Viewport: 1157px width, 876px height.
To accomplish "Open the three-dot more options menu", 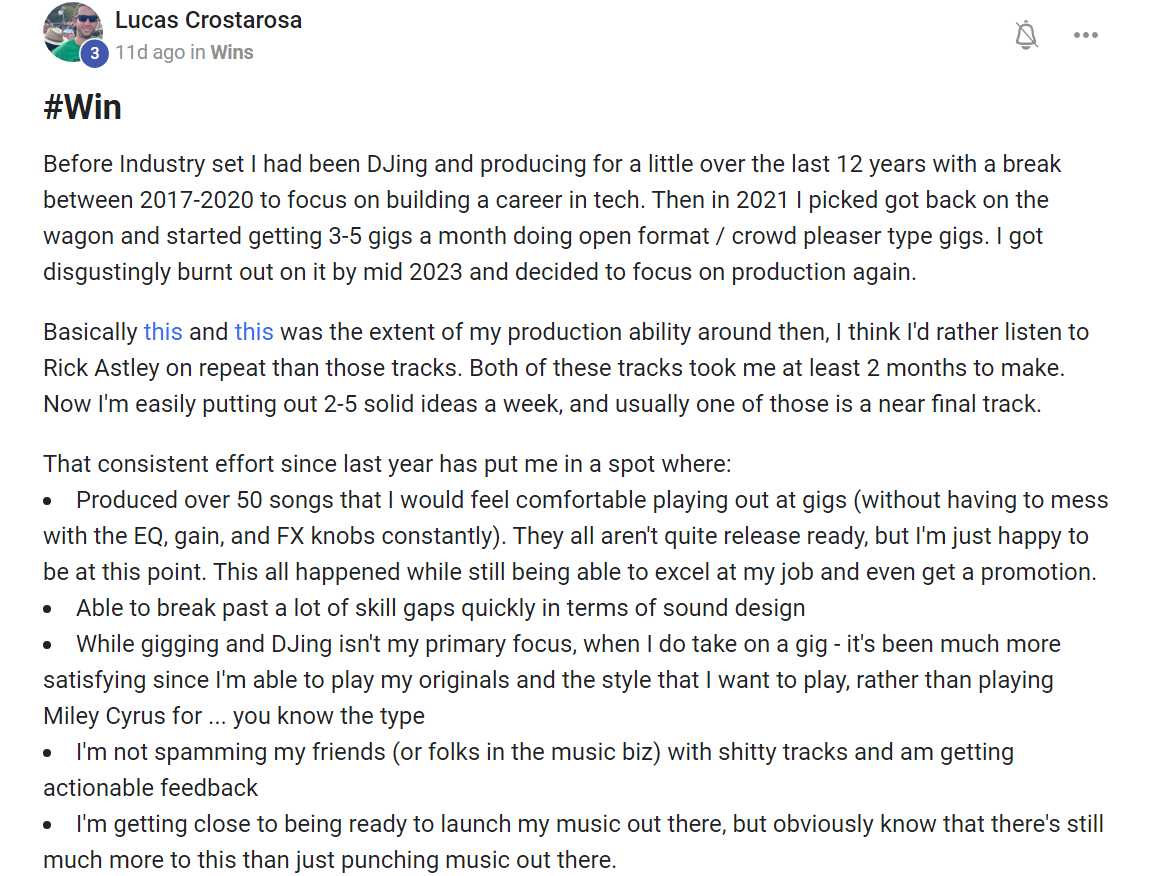I will coord(1085,36).
